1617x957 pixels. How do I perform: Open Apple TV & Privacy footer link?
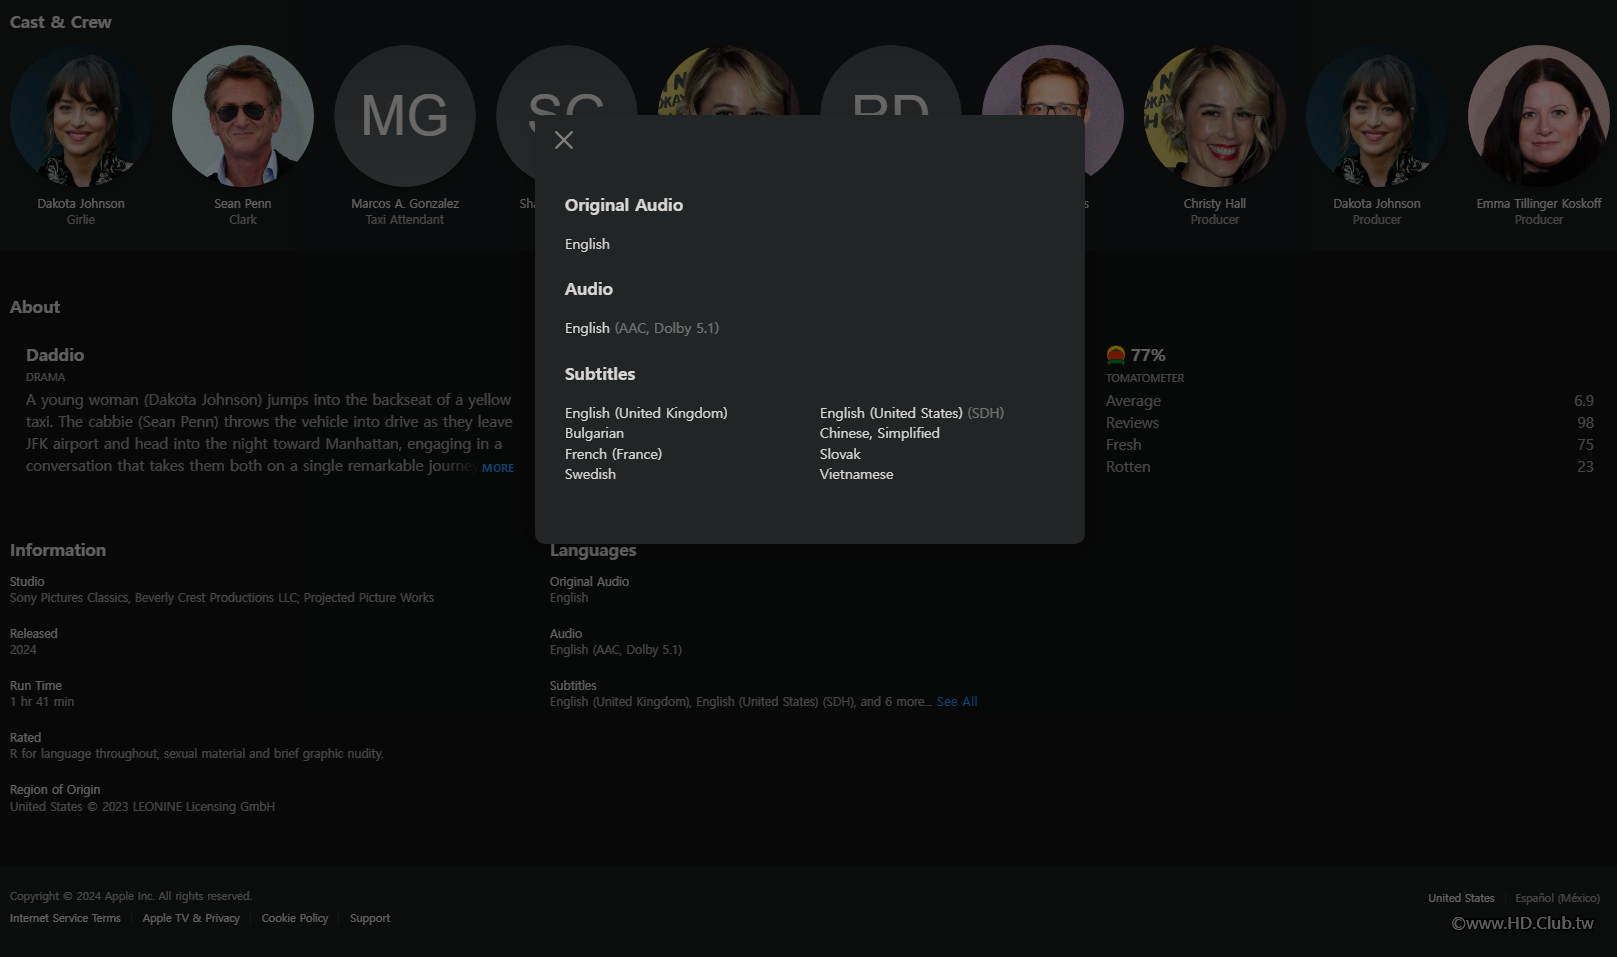pos(191,918)
